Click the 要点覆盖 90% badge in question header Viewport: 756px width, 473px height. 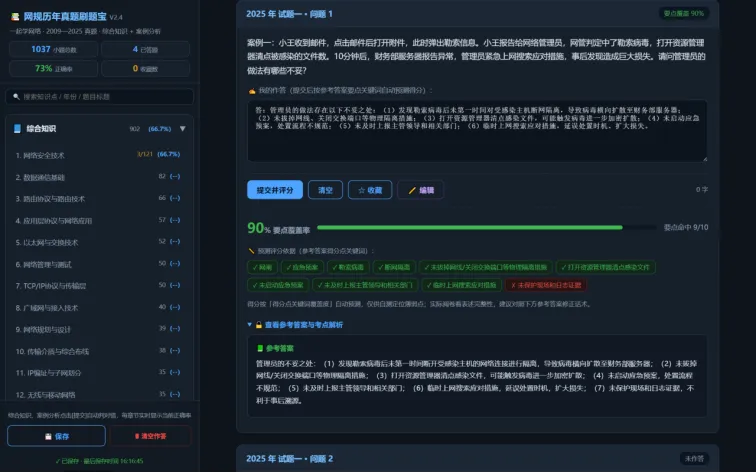[683, 14]
